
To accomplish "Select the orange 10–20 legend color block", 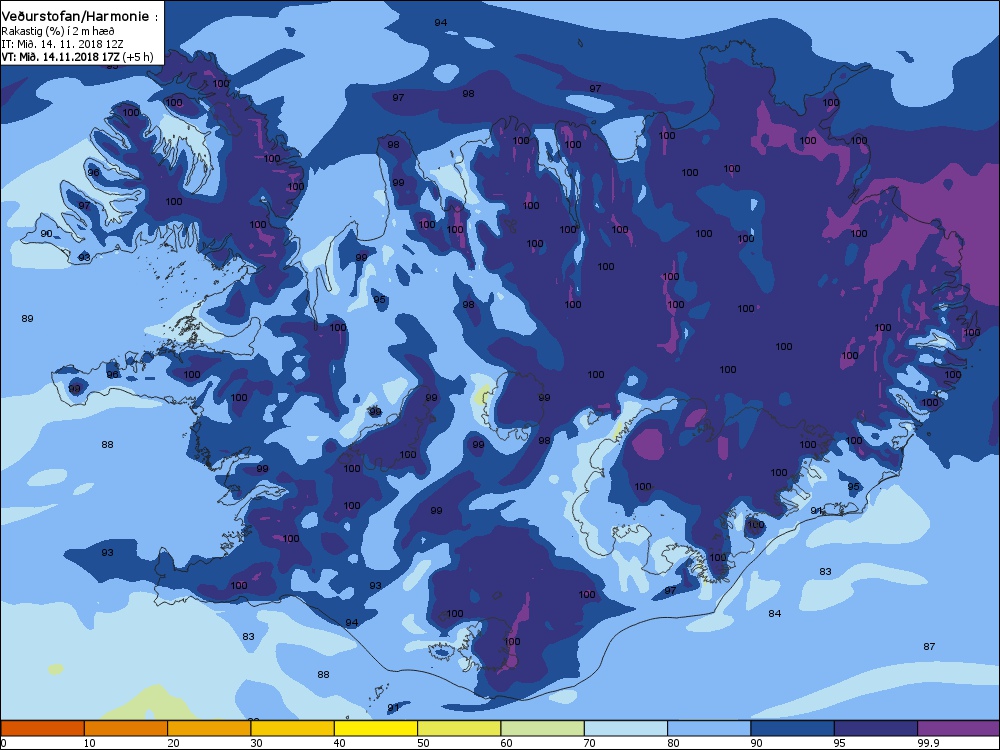I will [x=126, y=728].
